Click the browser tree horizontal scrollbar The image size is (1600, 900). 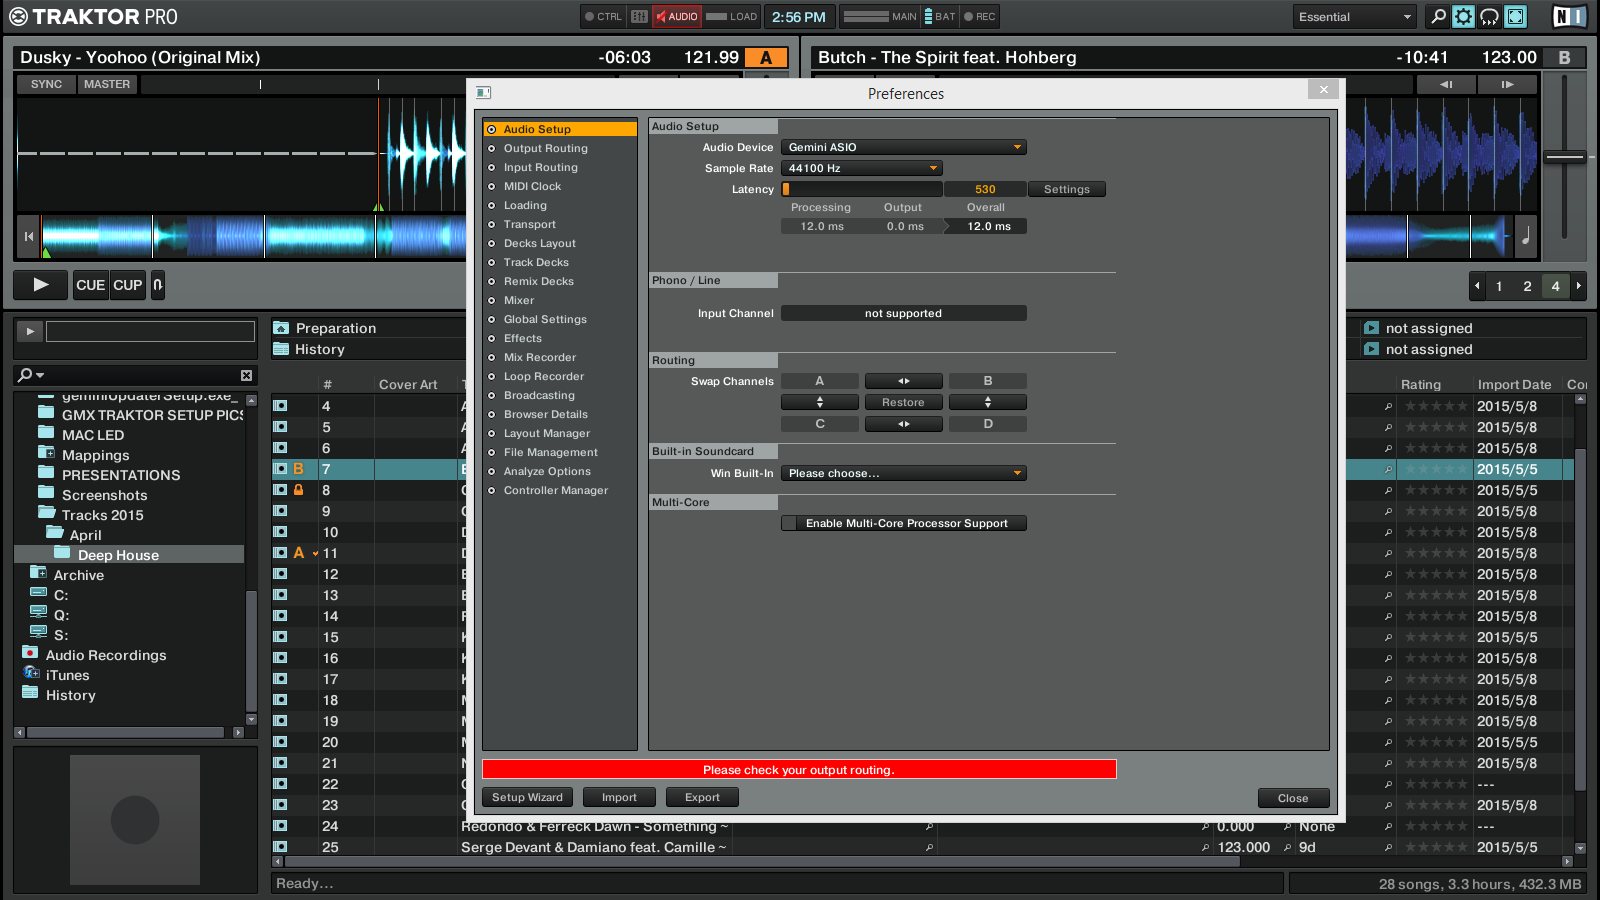(125, 732)
